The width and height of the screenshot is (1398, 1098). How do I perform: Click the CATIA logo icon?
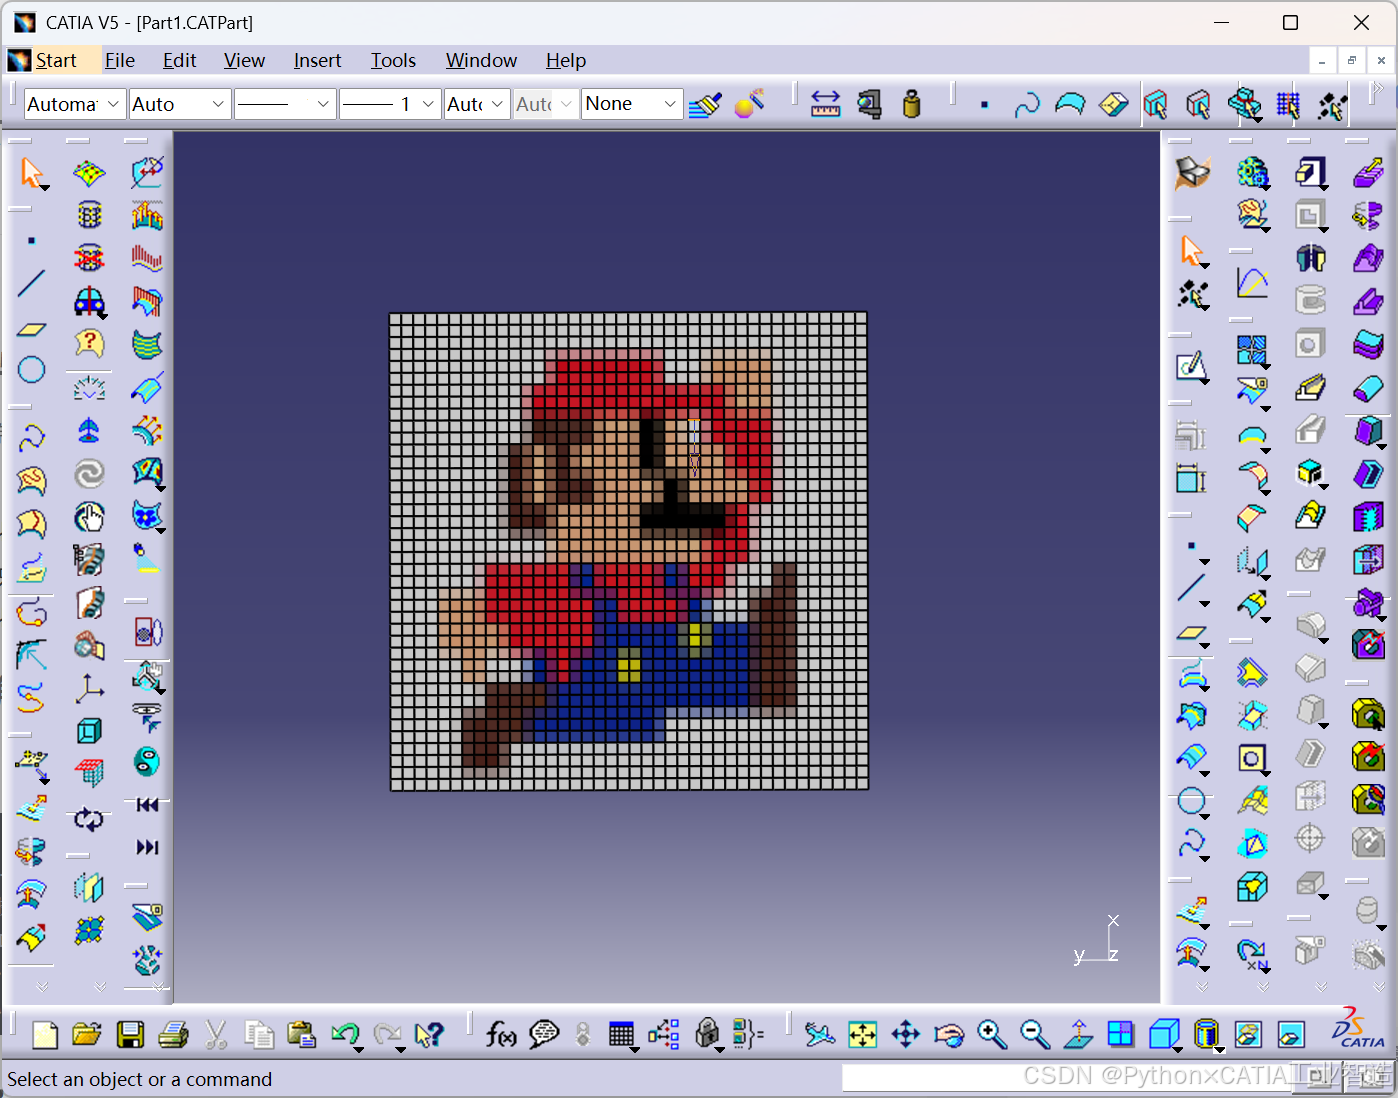pos(1357,1030)
